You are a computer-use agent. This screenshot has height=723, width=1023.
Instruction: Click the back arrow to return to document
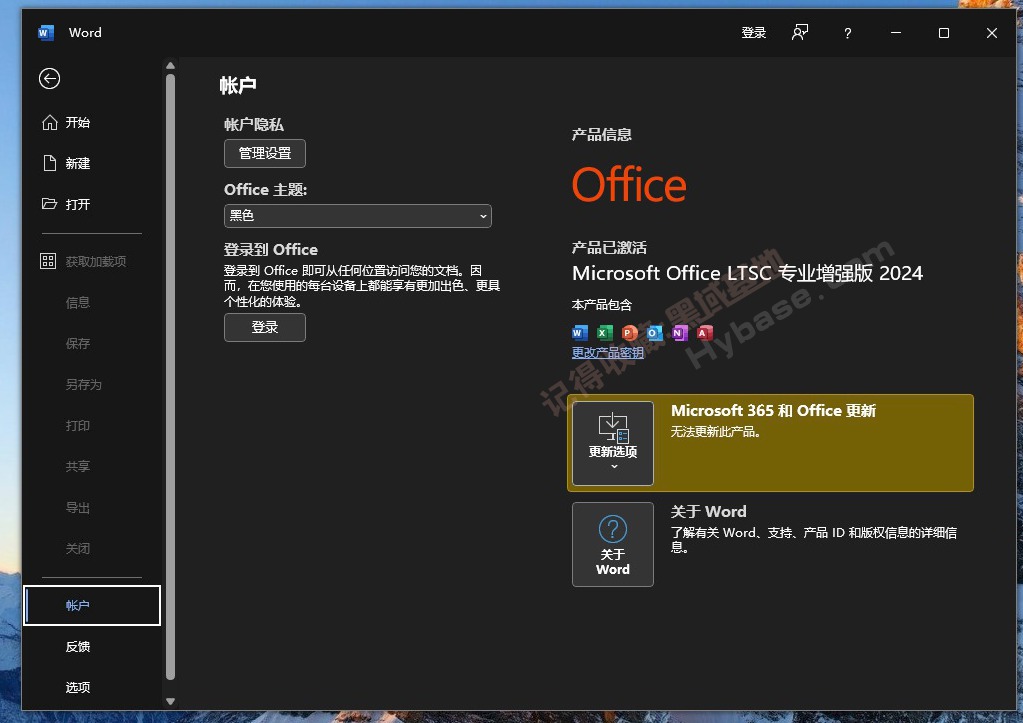coord(50,79)
